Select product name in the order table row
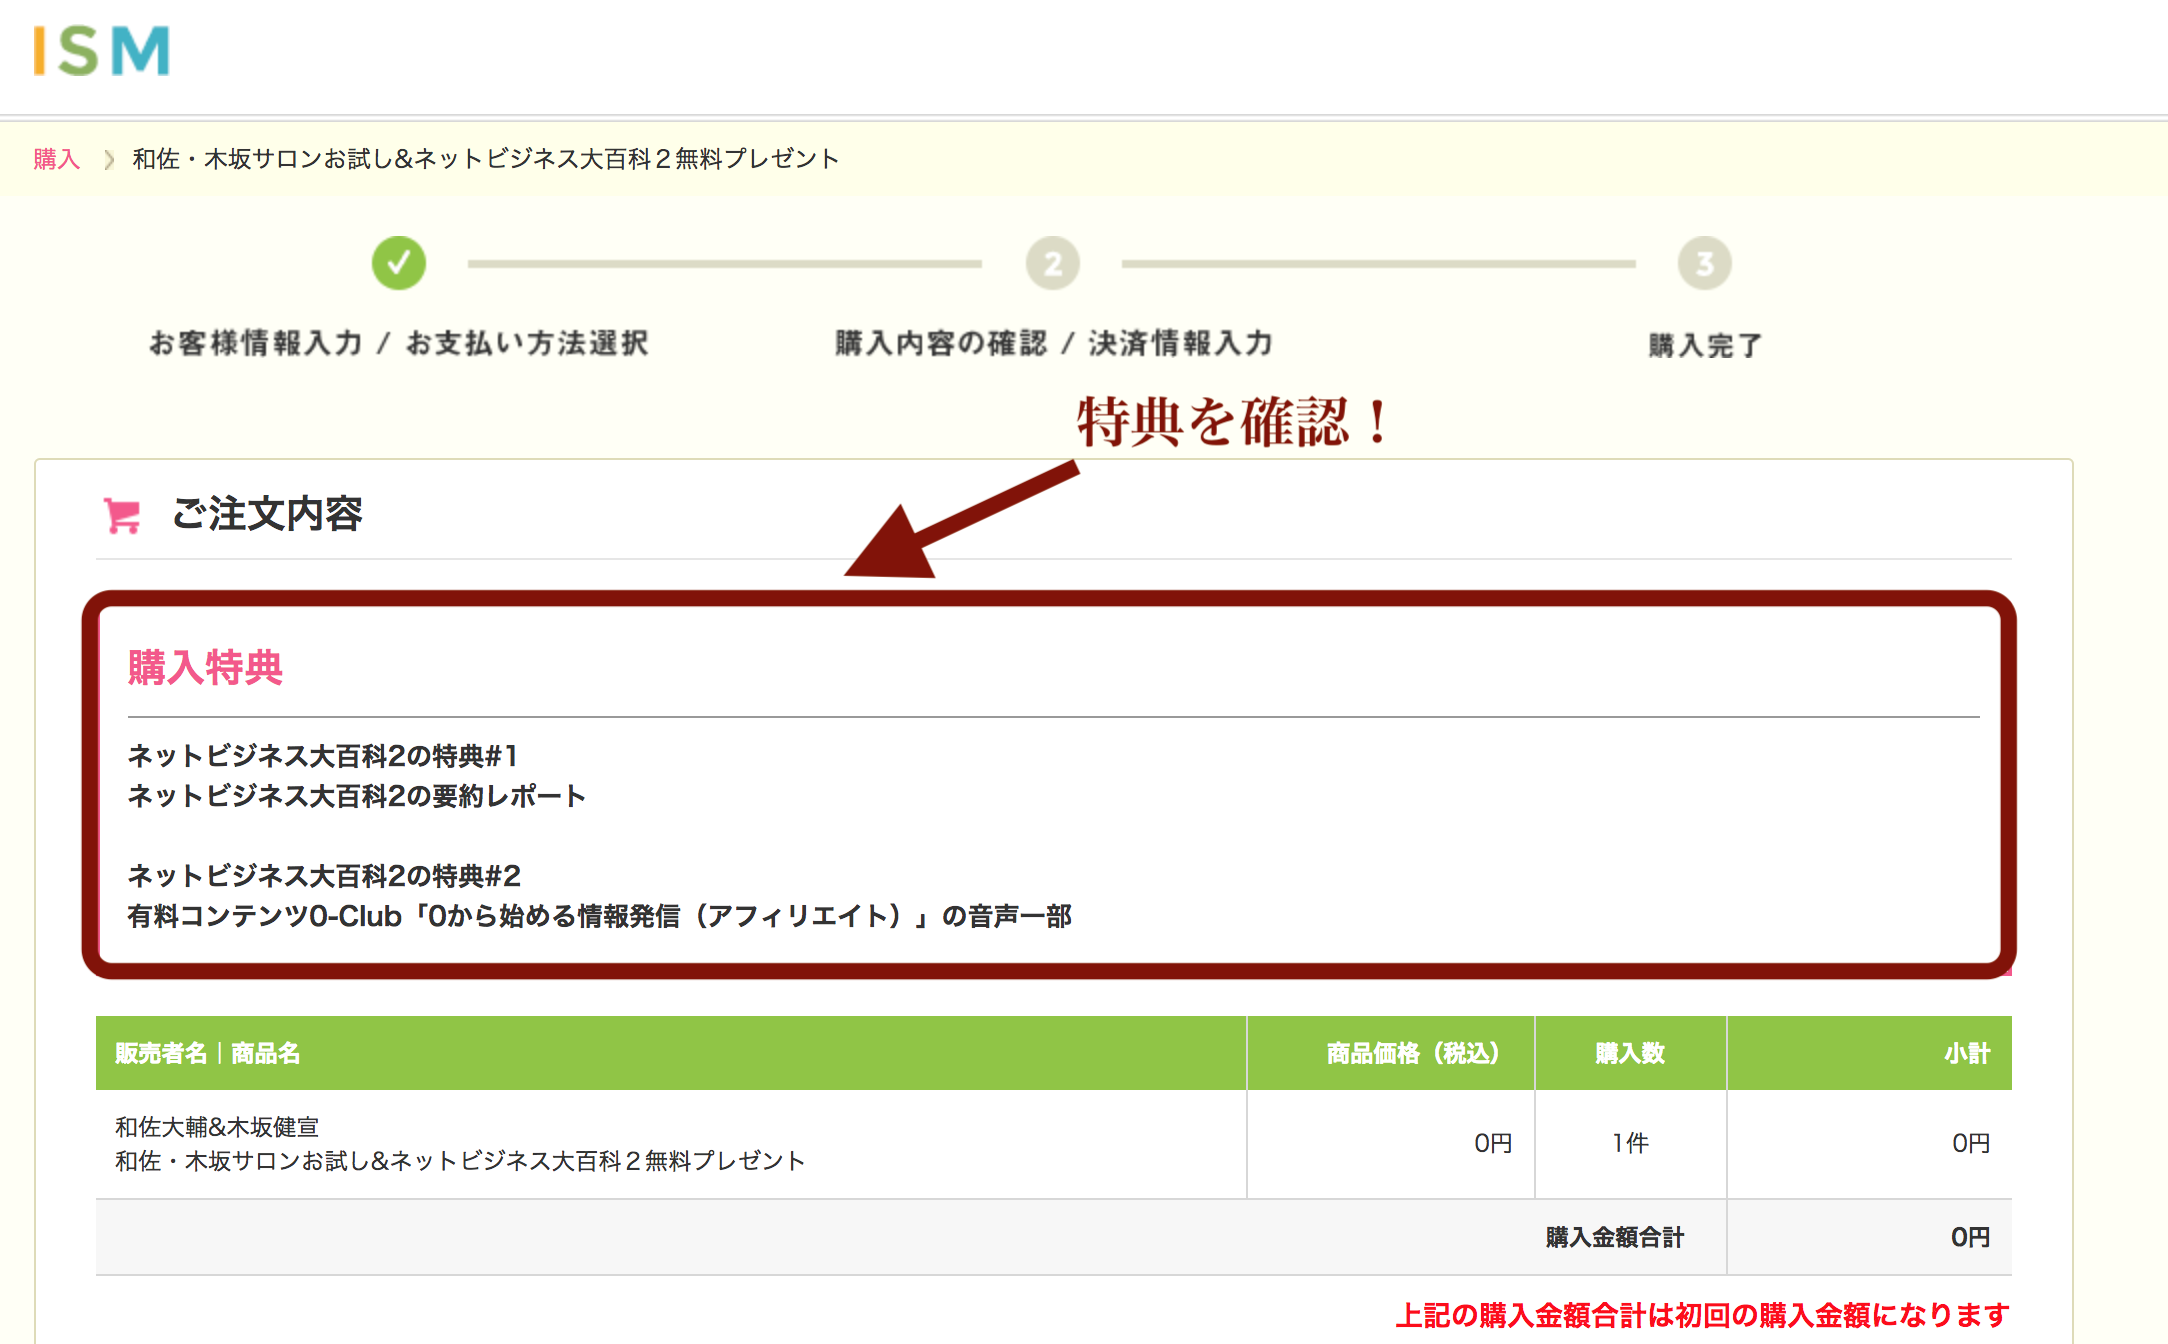 tap(460, 1161)
